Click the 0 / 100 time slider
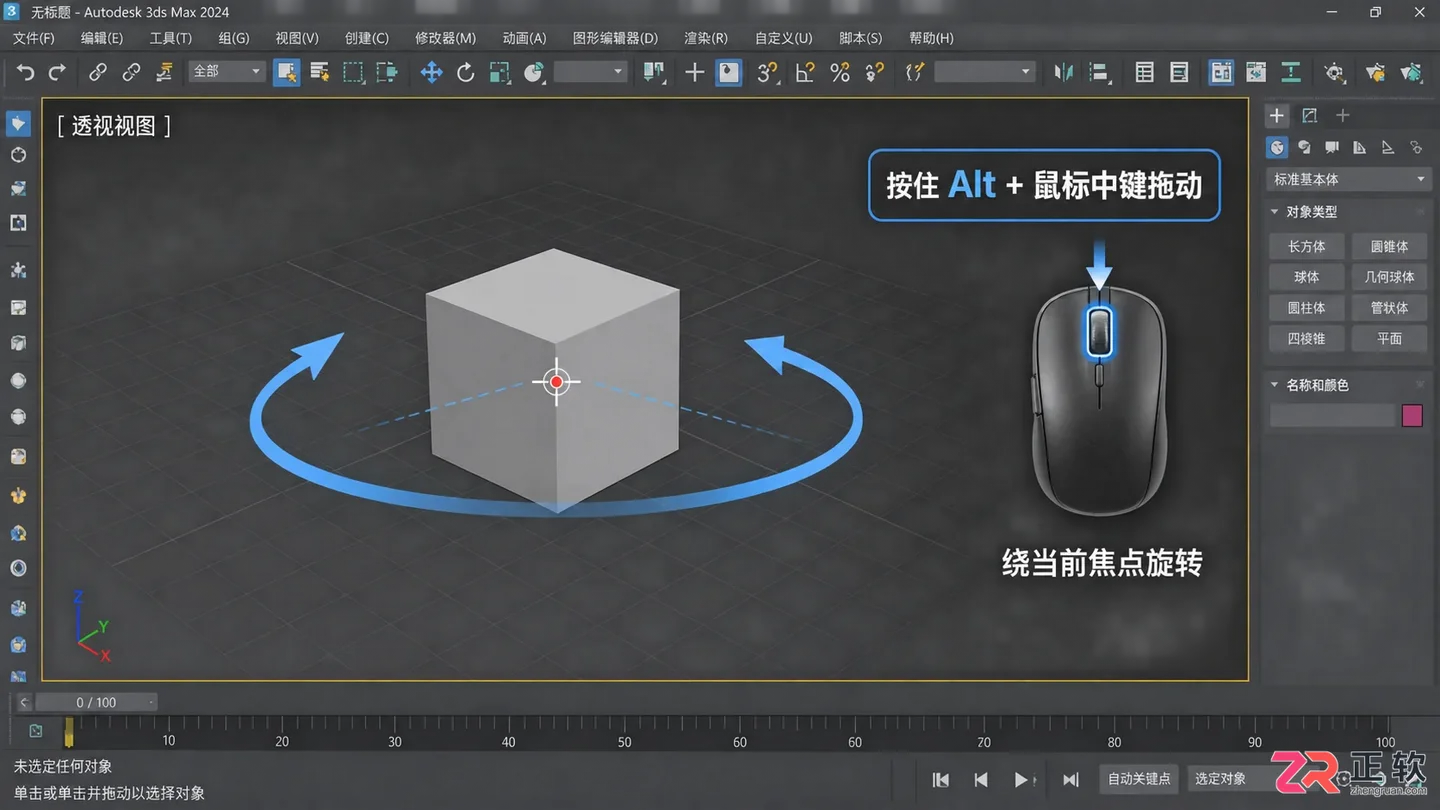Image resolution: width=1440 pixels, height=810 pixels. click(x=97, y=702)
